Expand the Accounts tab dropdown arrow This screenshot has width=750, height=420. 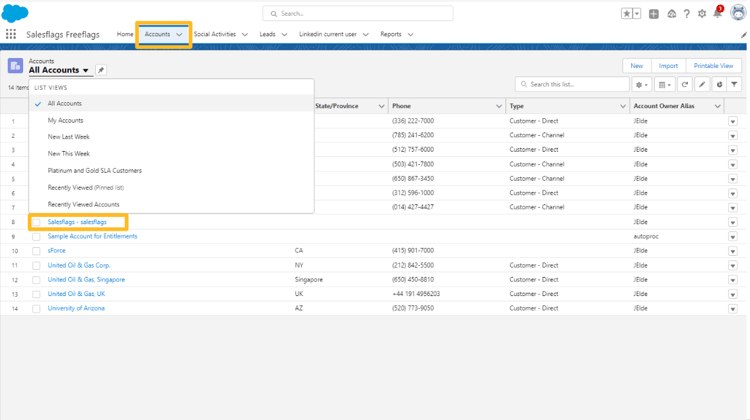(x=179, y=34)
